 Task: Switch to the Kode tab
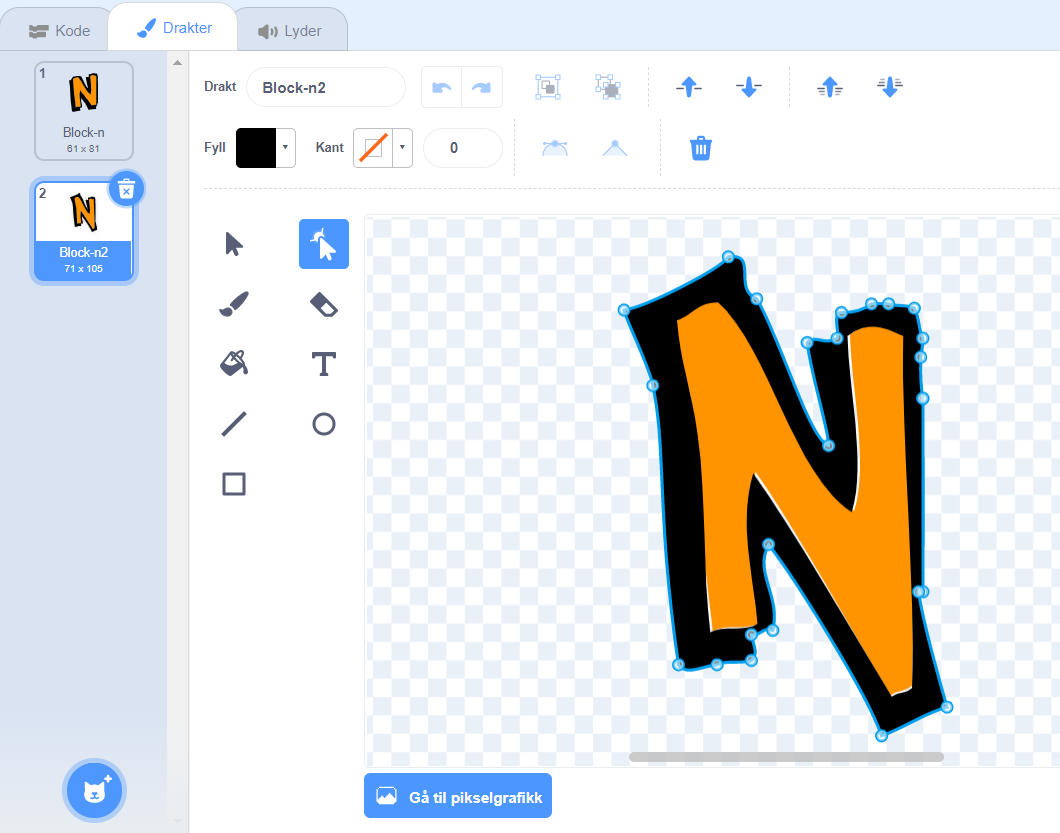tap(59, 30)
